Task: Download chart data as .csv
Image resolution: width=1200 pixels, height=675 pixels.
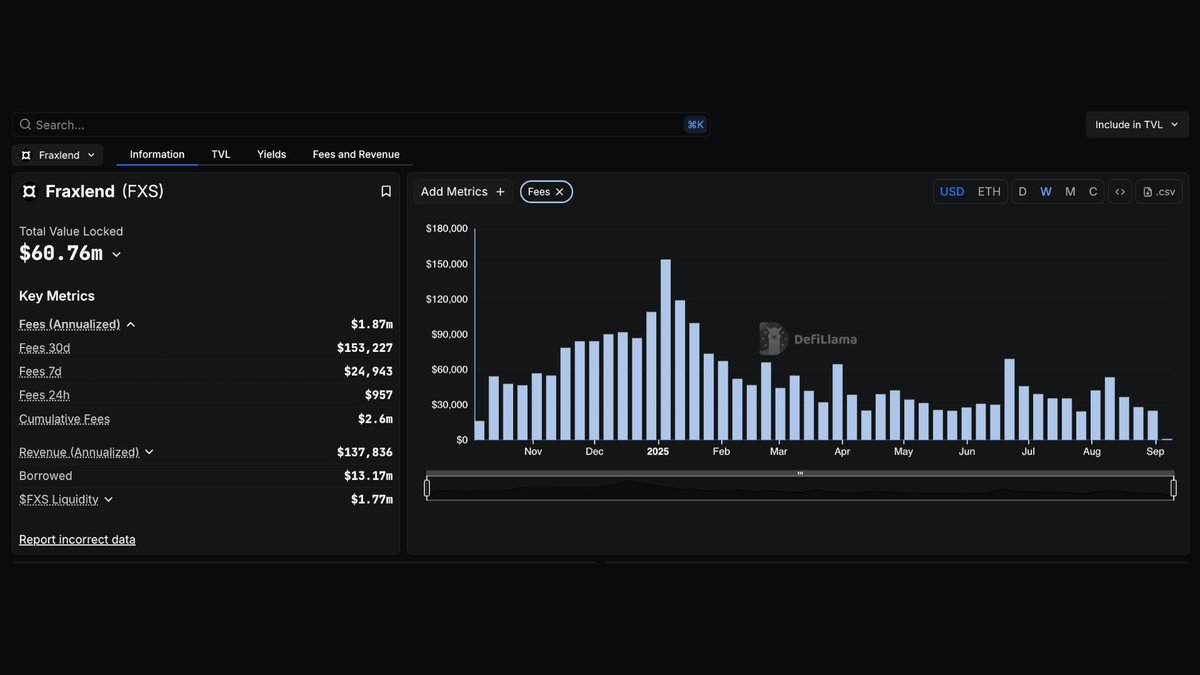Action: 1159,192
